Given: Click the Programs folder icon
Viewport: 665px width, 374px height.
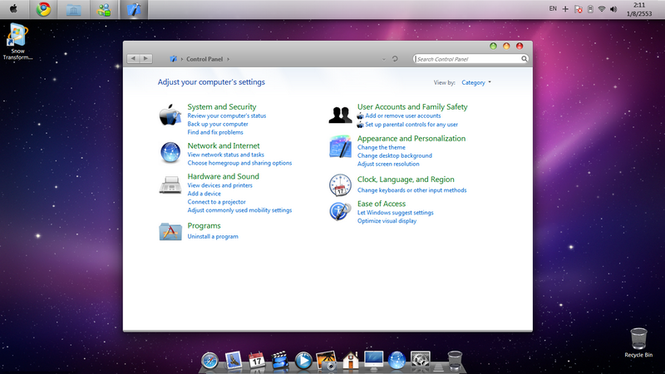Looking at the screenshot, I should [170, 232].
